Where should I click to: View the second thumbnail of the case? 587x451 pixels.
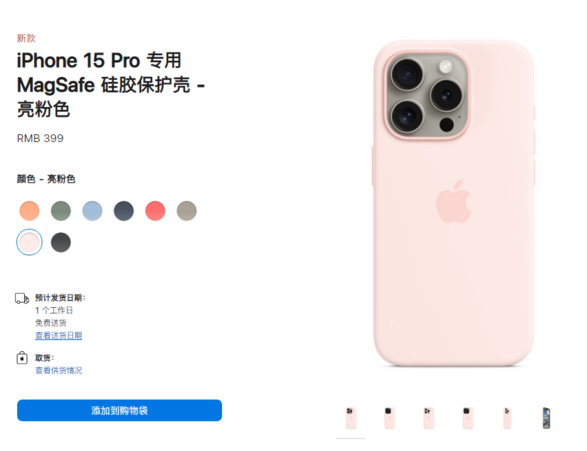[x=390, y=418]
